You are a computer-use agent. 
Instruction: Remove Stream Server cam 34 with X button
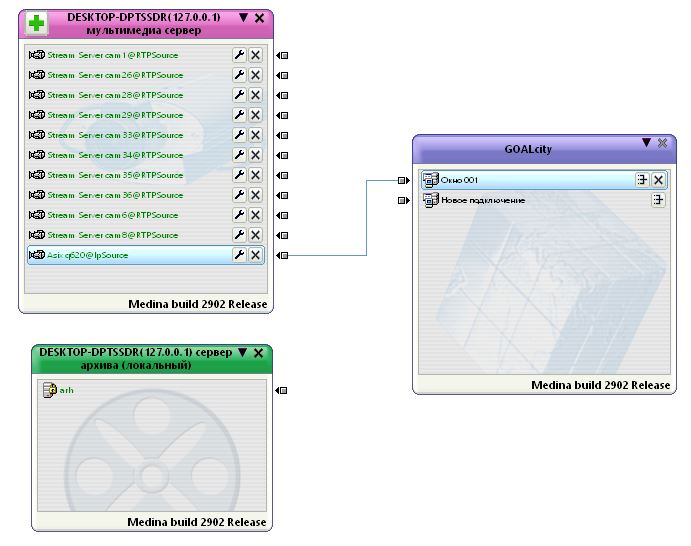(x=255, y=155)
